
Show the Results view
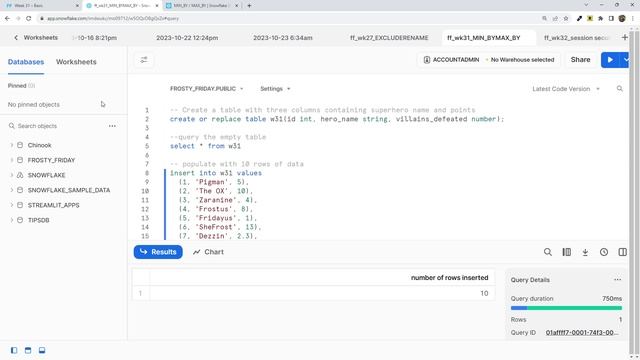[x=158, y=252]
